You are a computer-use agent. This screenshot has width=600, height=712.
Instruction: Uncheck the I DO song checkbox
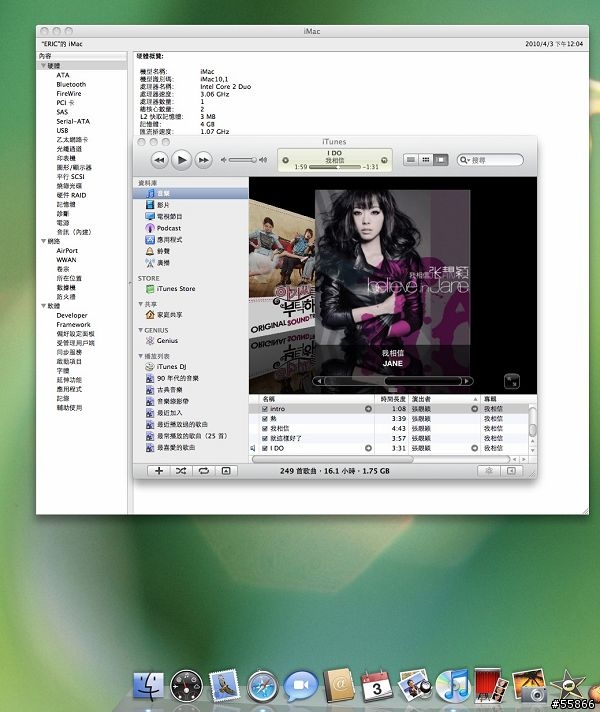point(265,448)
